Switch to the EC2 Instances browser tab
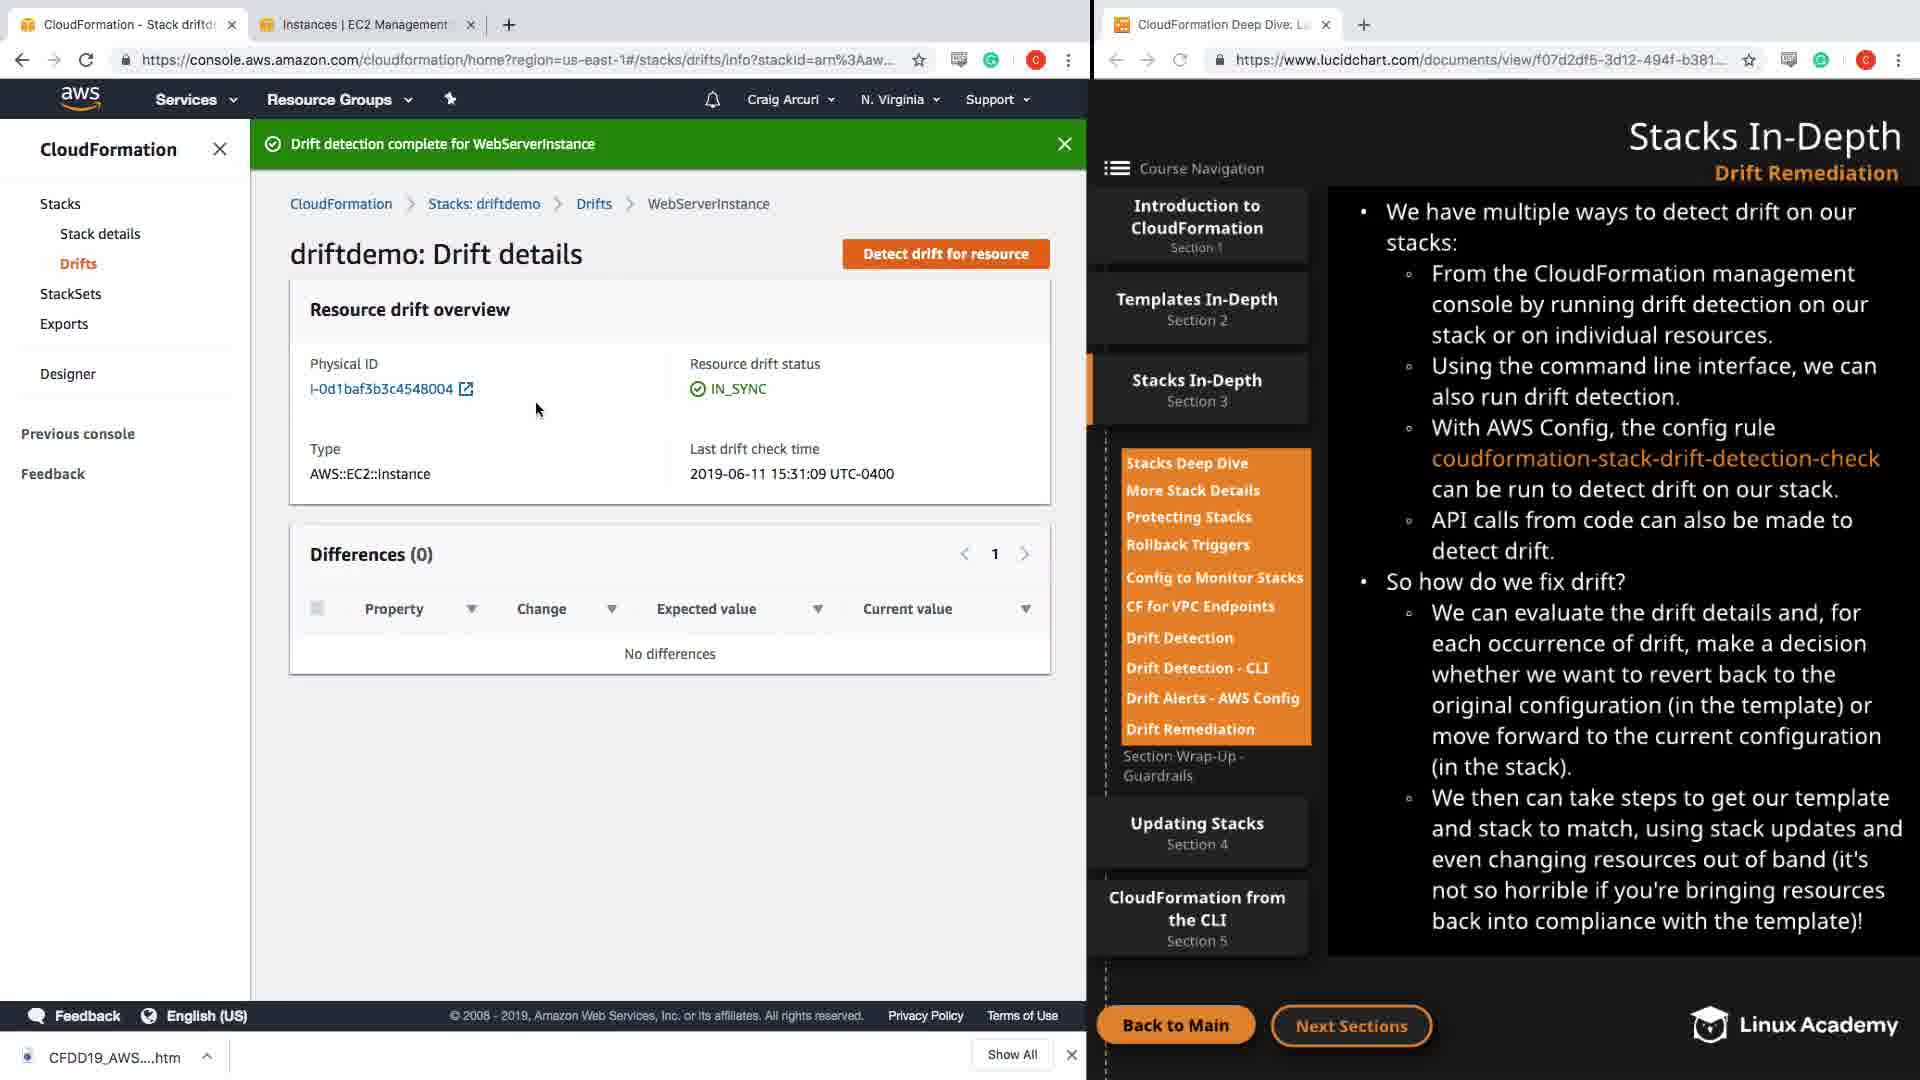The image size is (1920, 1080). [365, 24]
